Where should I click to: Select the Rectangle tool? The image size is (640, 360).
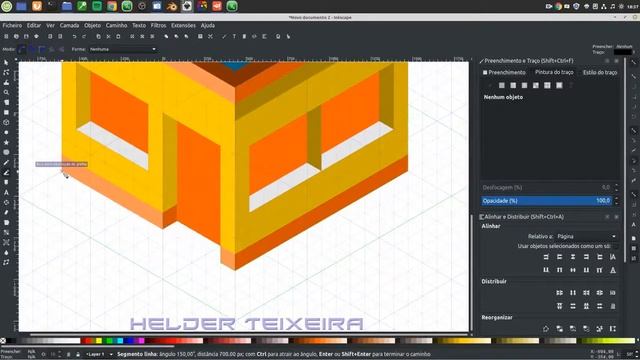(6, 113)
